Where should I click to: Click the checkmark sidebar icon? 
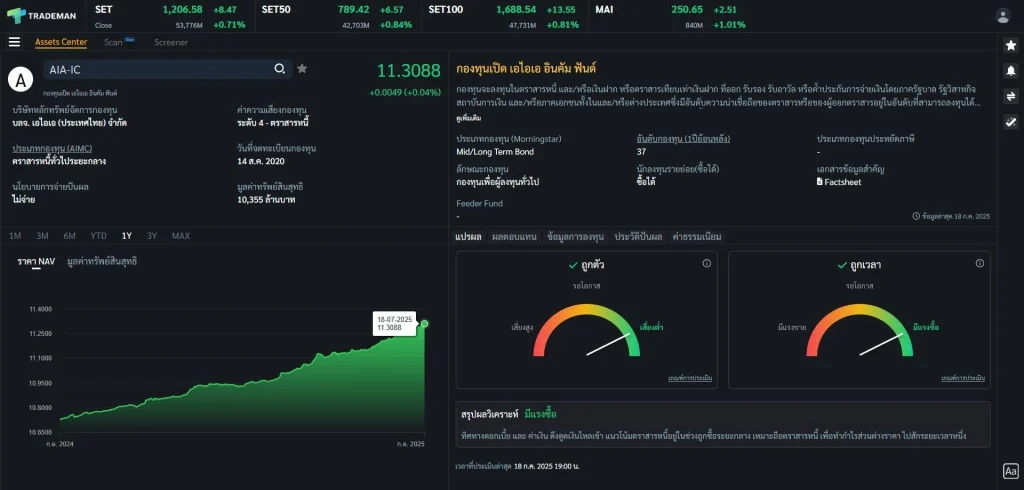point(1010,122)
